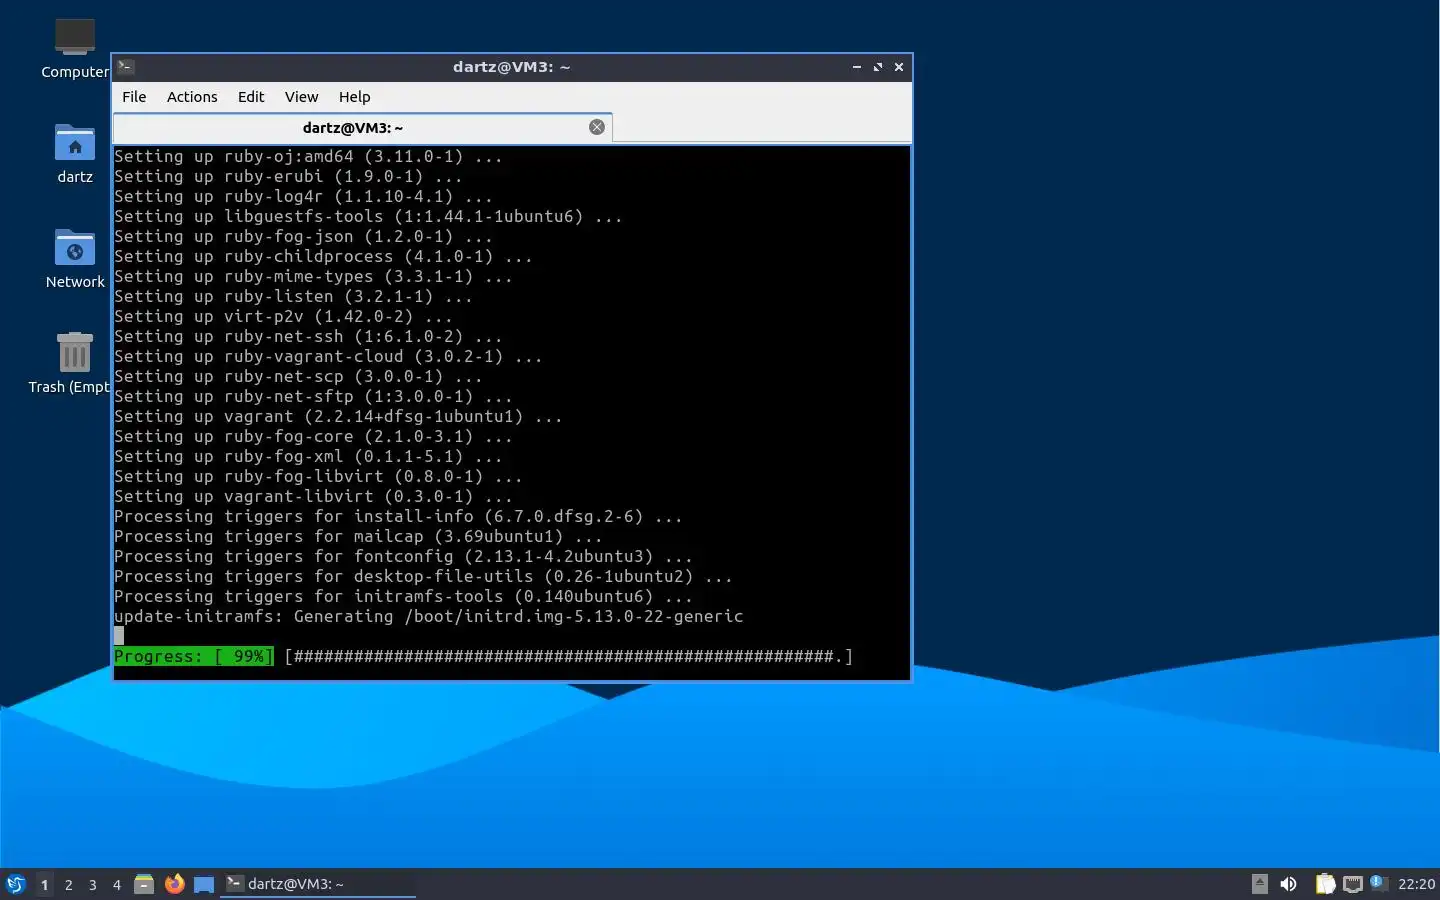The width and height of the screenshot is (1440, 900).
Task: Click the 'Setting up ruby-mime-types' line
Action: coord(313,277)
